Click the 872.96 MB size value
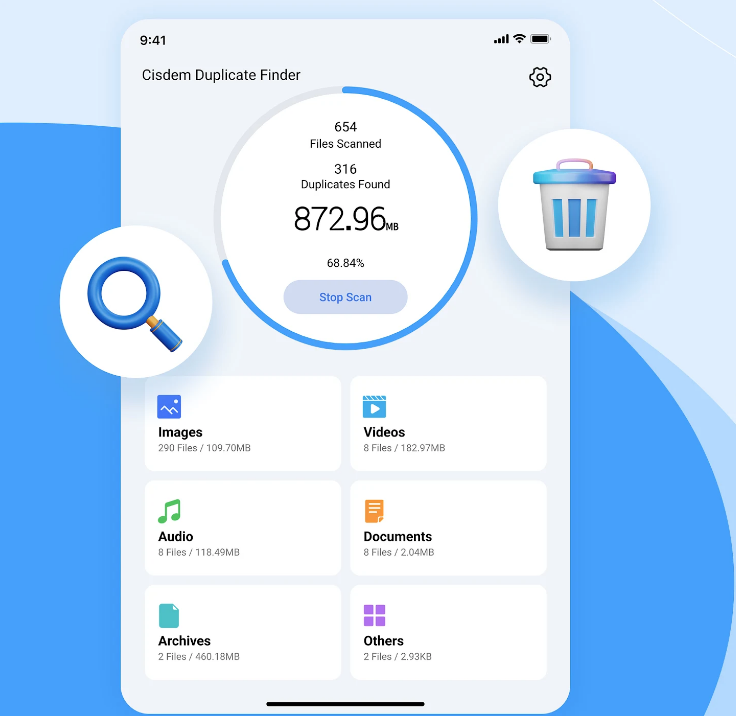Viewport: 736px width, 716px height. click(346, 219)
